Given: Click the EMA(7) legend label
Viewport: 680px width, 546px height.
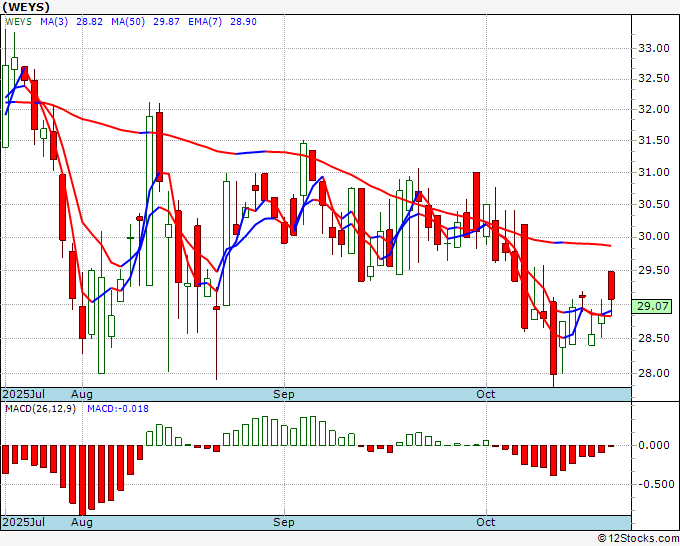Looking at the screenshot, I should (205, 22).
